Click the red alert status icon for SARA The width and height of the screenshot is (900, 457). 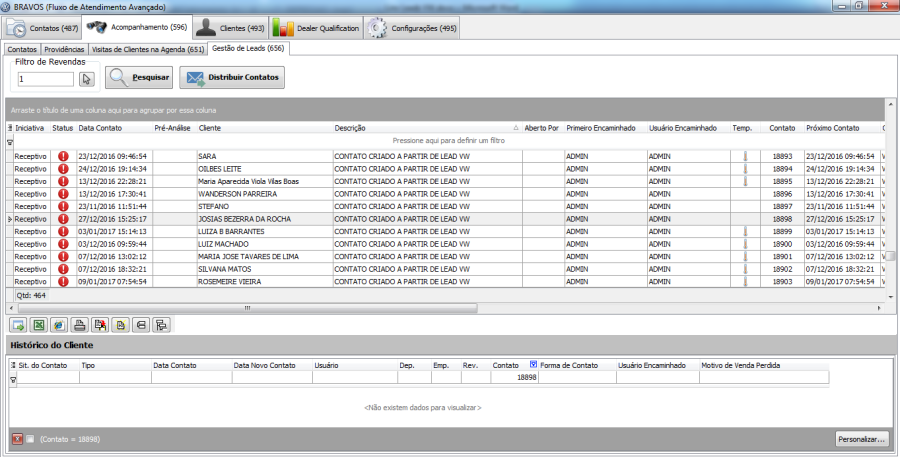pyautogui.click(x=63, y=156)
